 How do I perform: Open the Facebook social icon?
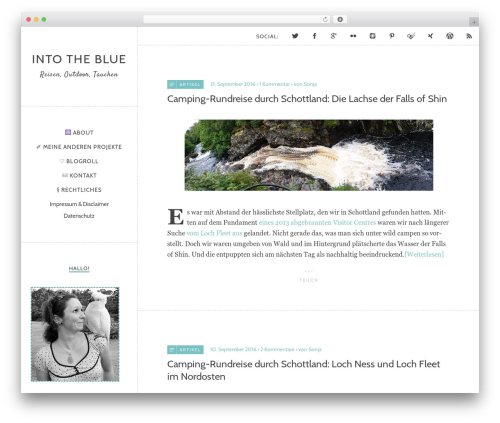[x=314, y=36]
